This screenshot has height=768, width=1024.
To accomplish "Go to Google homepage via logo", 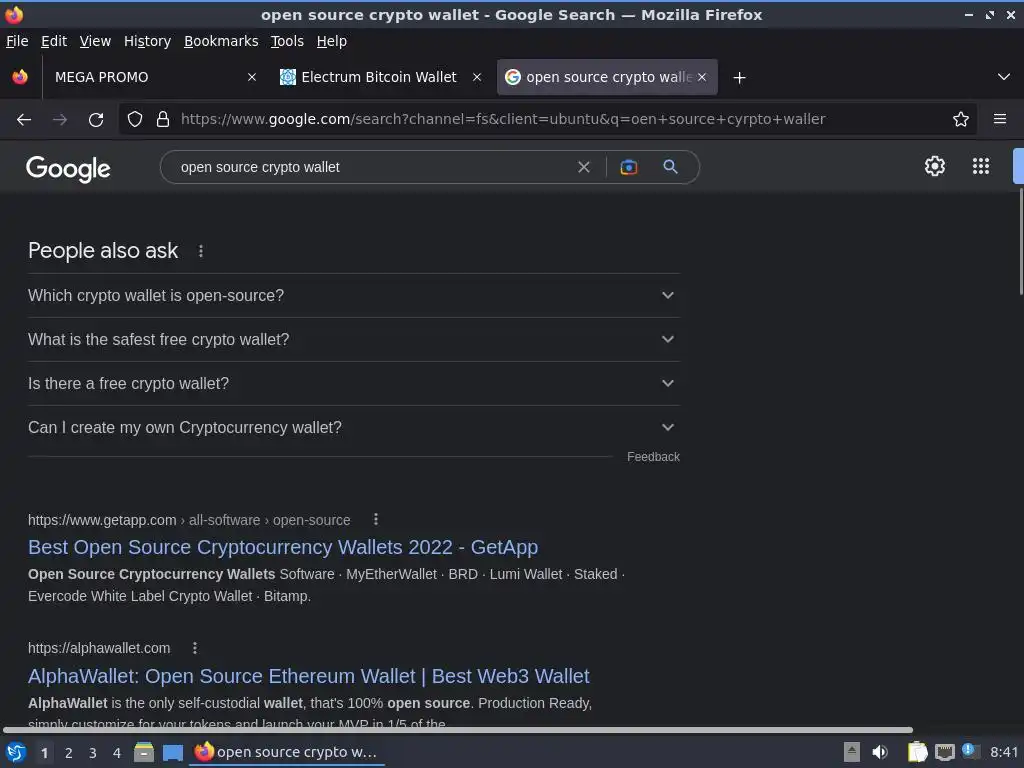I will [68, 168].
